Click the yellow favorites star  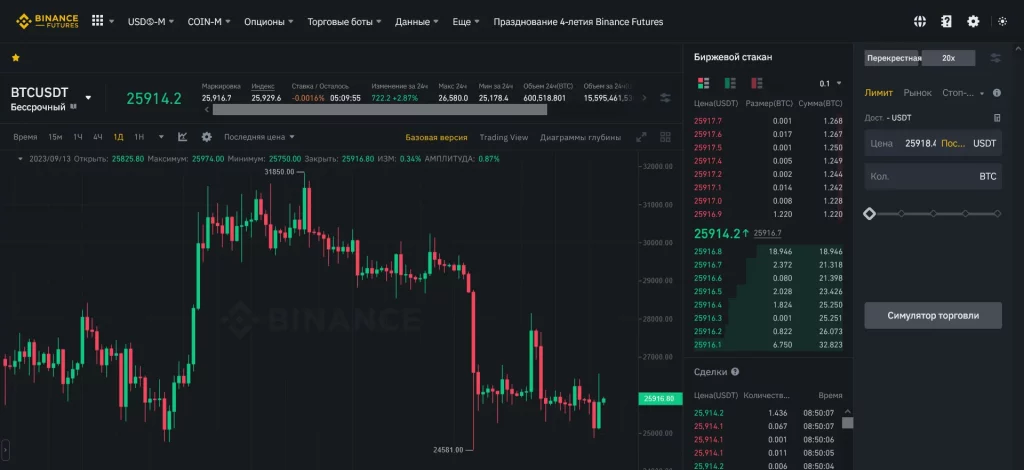[16, 57]
